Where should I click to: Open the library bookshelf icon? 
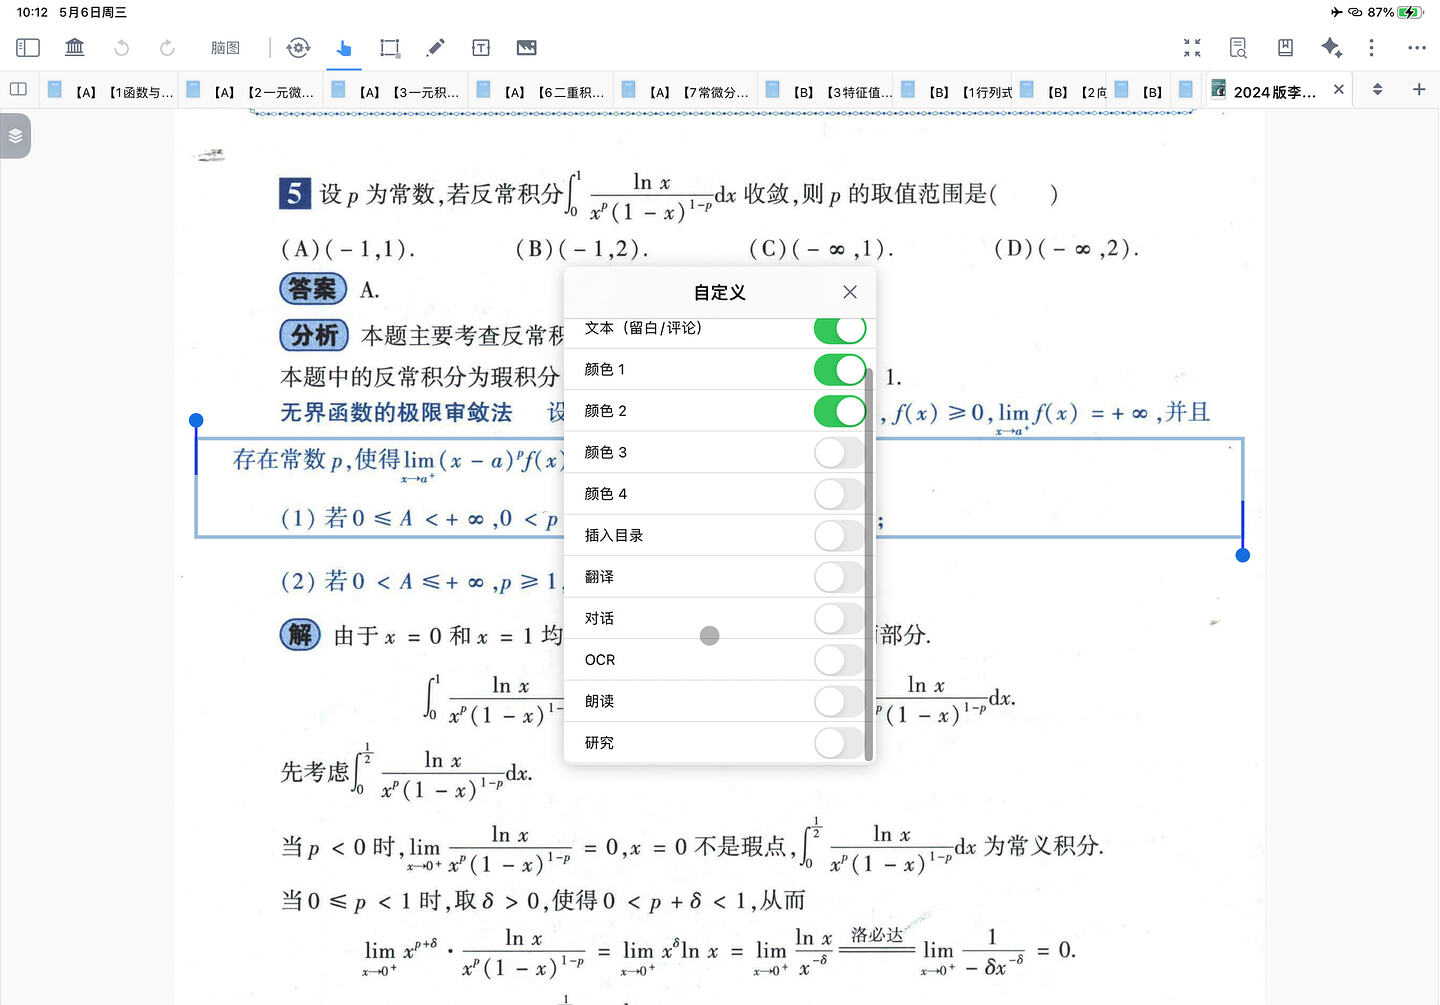75,47
